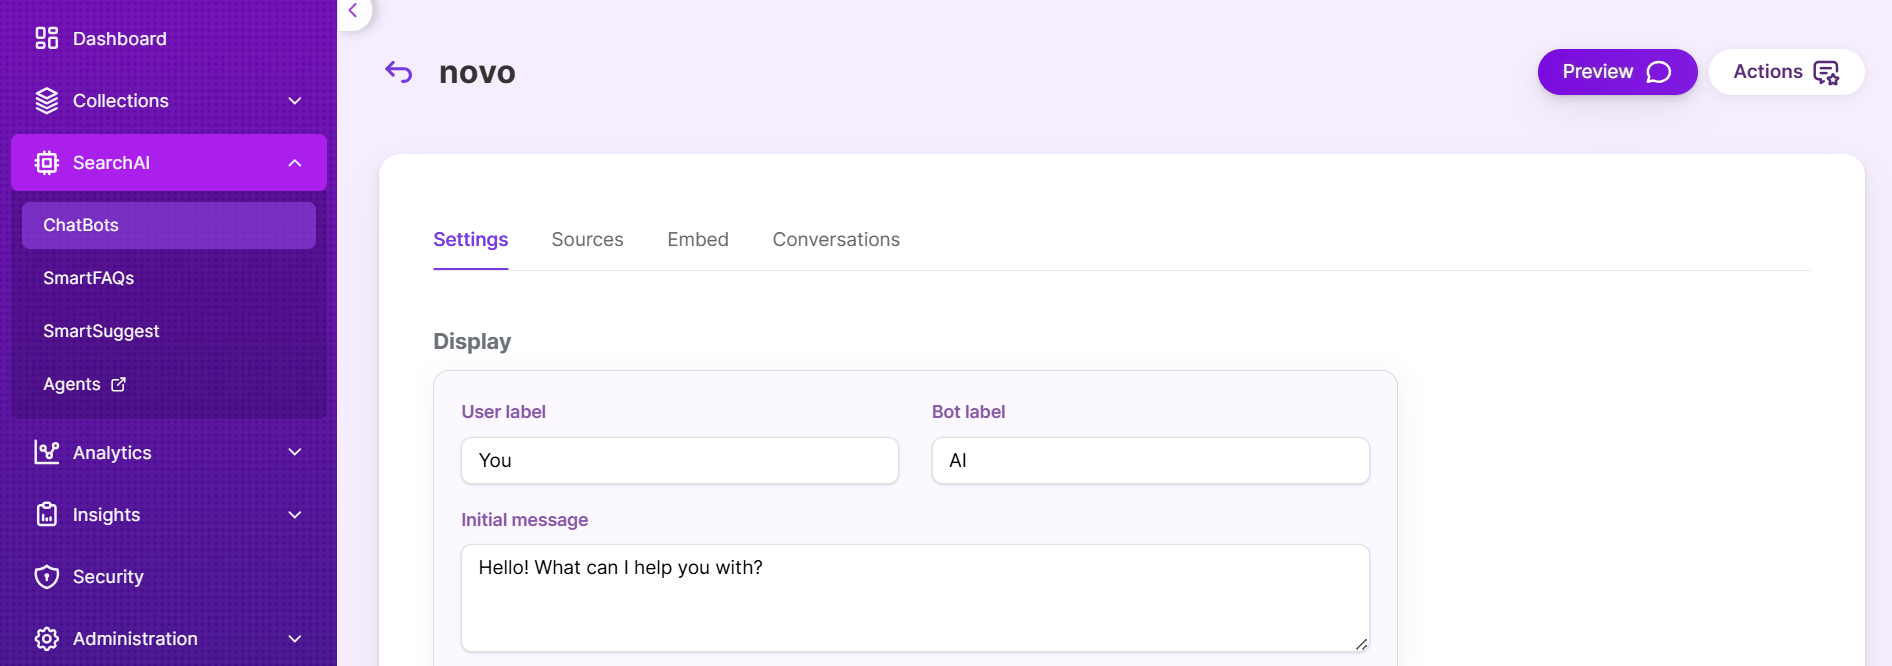This screenshot has width=1892, height=666.
Task: Go to Dashboard in the sidebar
Action: point(120,38)
